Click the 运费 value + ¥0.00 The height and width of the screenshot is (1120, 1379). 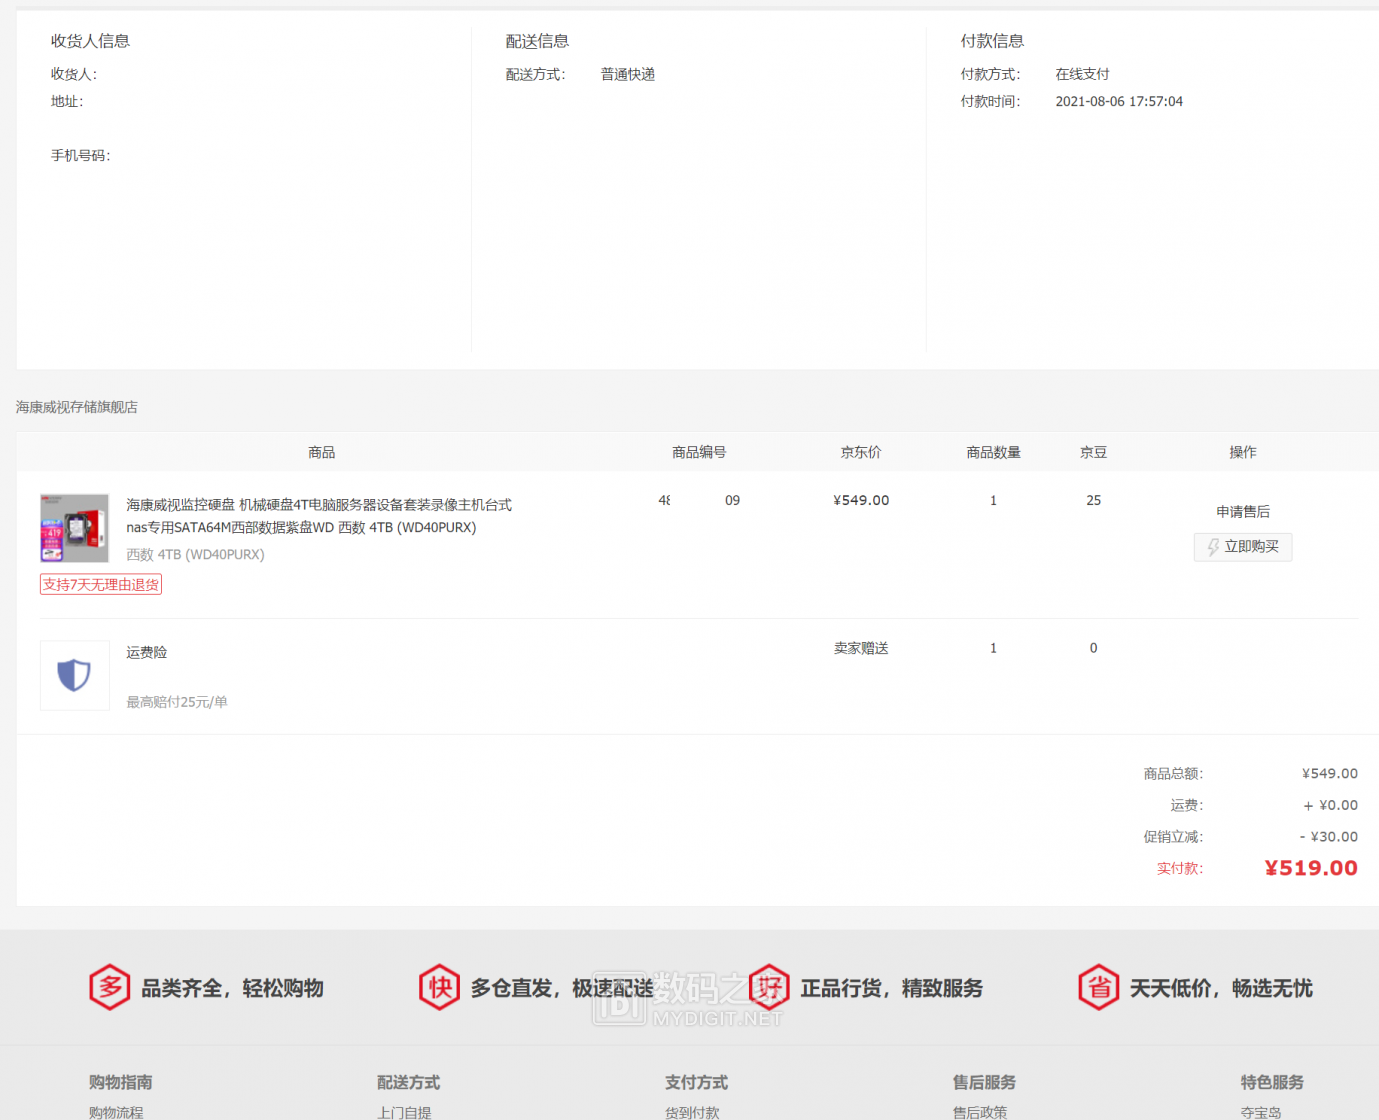point(1331,805)
